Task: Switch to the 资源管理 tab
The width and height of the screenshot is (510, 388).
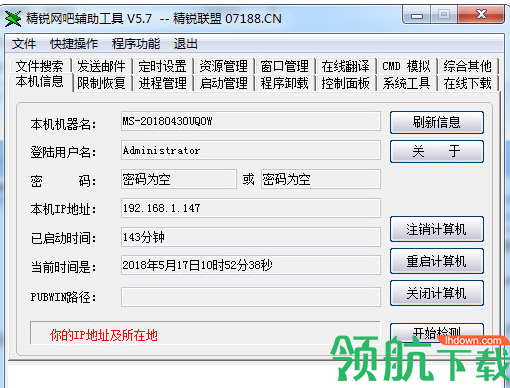Action: pyautogui.click(x=223, y=66)
